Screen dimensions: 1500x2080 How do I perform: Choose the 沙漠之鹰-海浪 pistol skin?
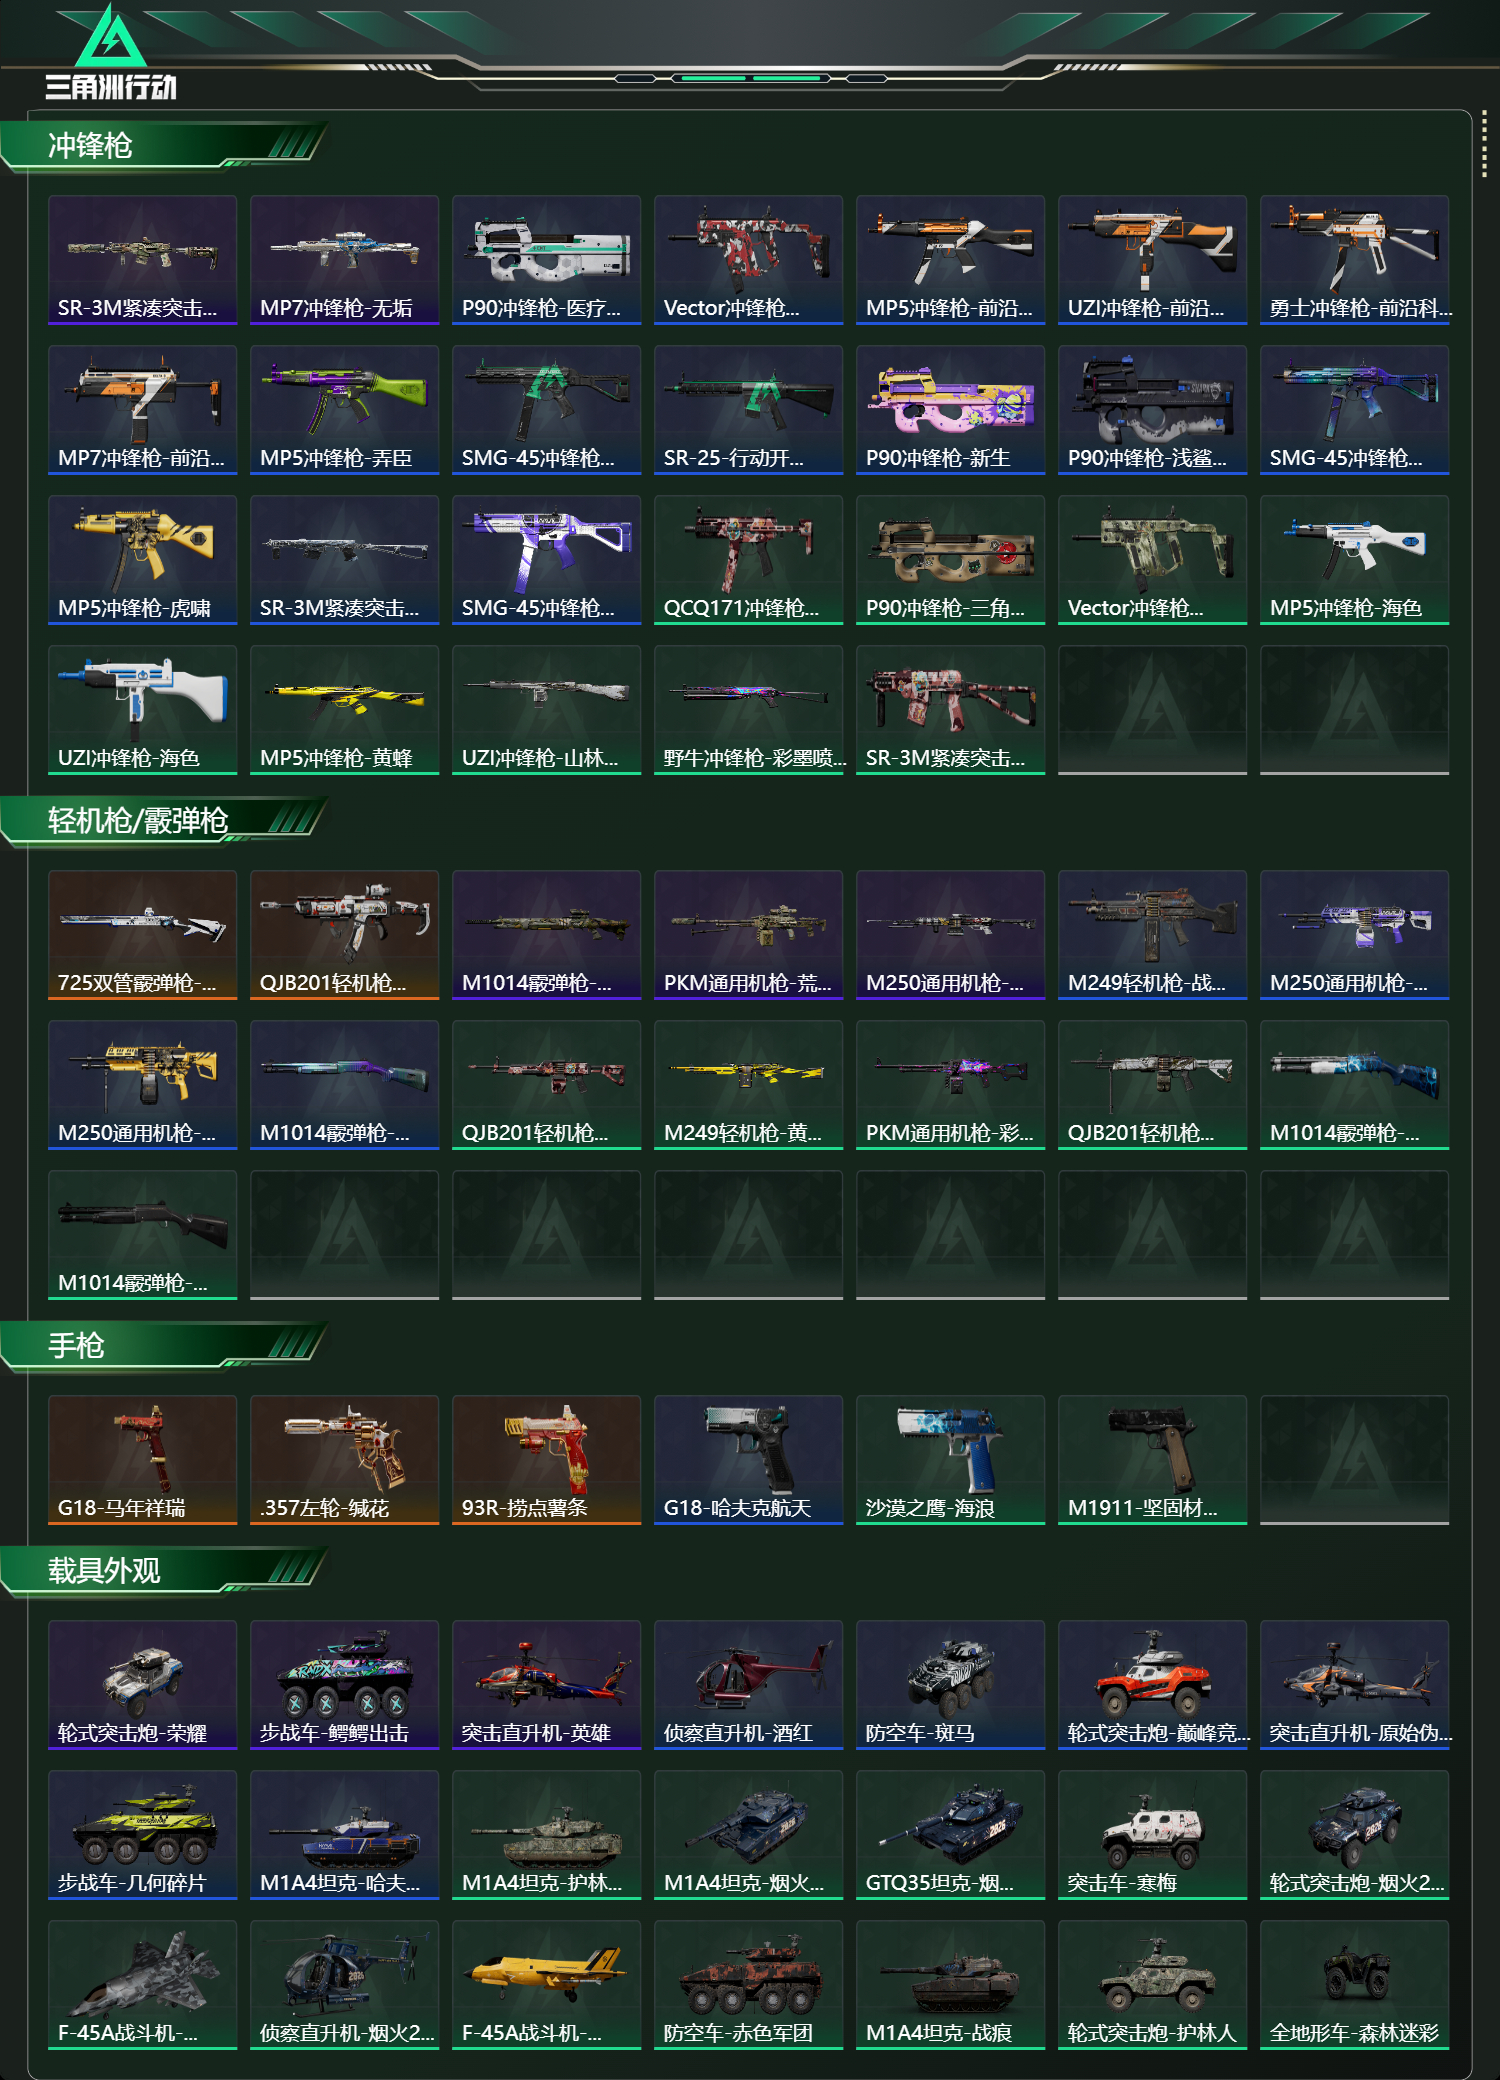950,1460
